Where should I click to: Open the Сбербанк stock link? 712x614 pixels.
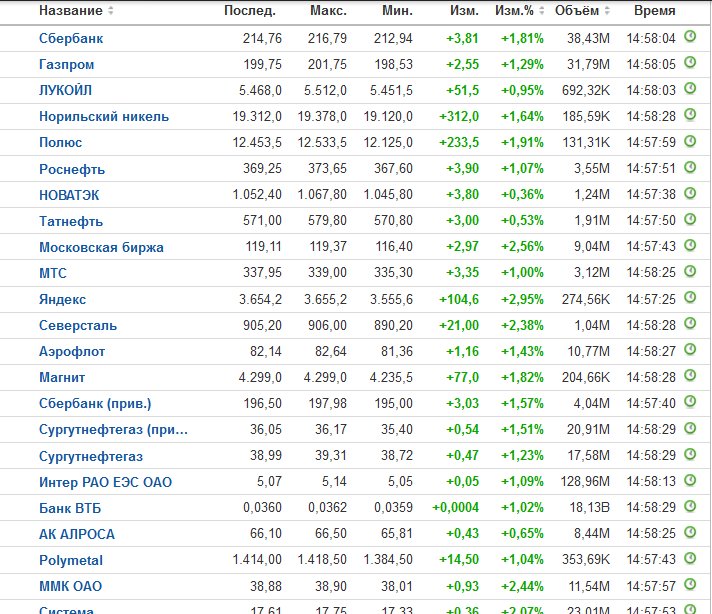[x=71, y=39]
